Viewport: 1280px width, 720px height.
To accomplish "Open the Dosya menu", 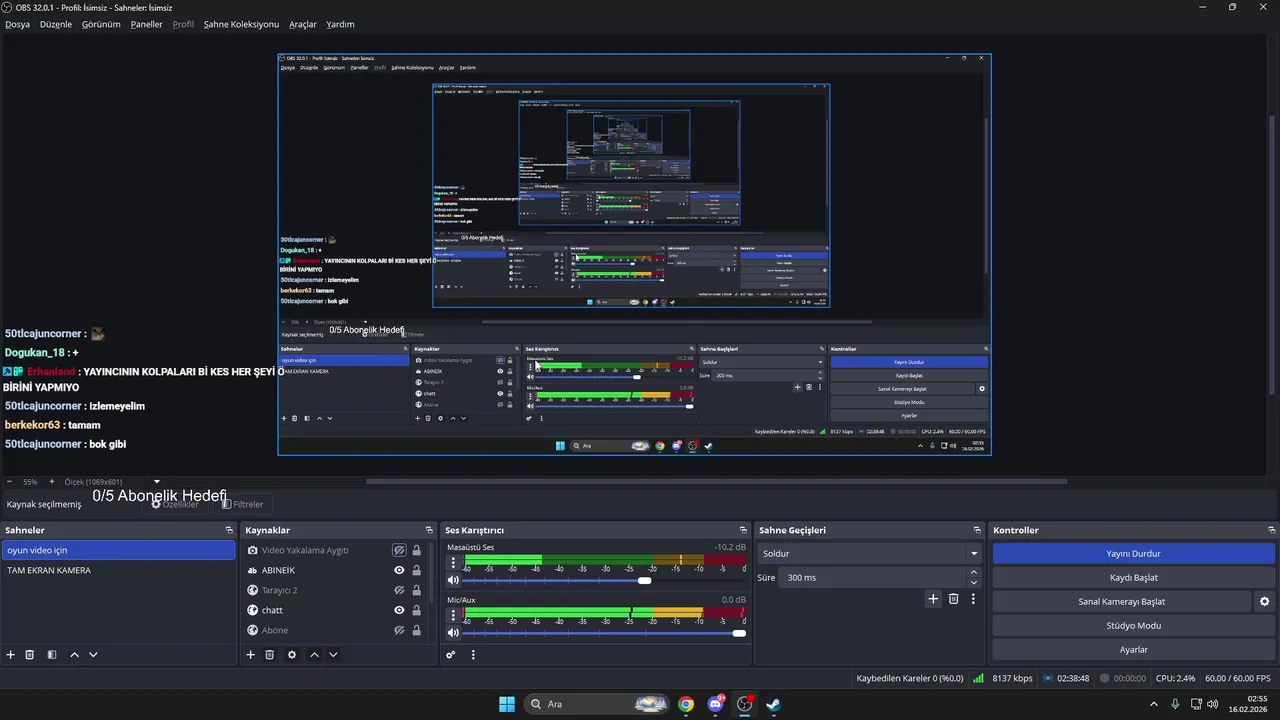I will click(17, 24).
